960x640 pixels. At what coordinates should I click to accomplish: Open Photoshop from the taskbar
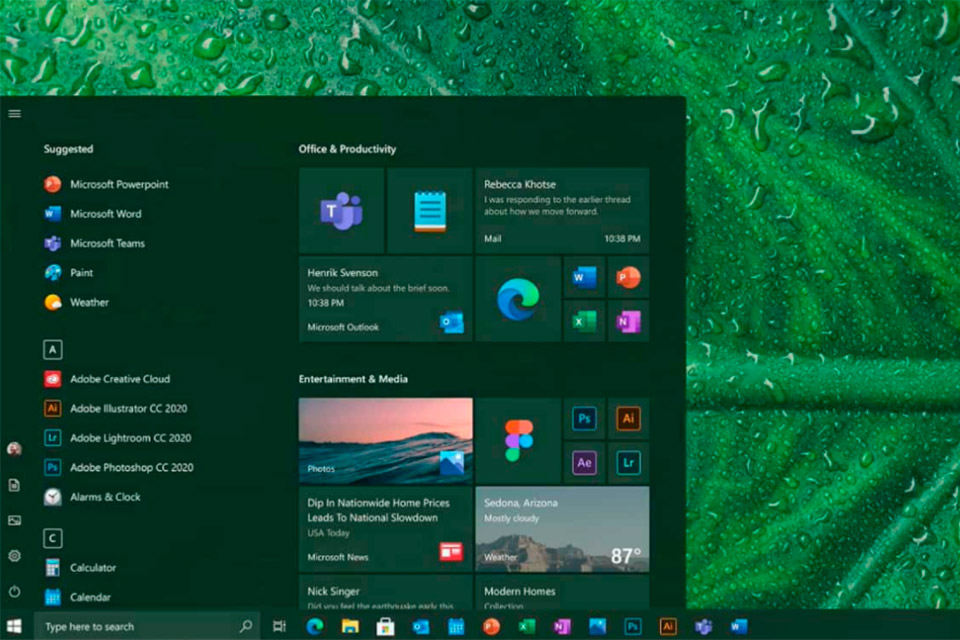pos(632,626)
